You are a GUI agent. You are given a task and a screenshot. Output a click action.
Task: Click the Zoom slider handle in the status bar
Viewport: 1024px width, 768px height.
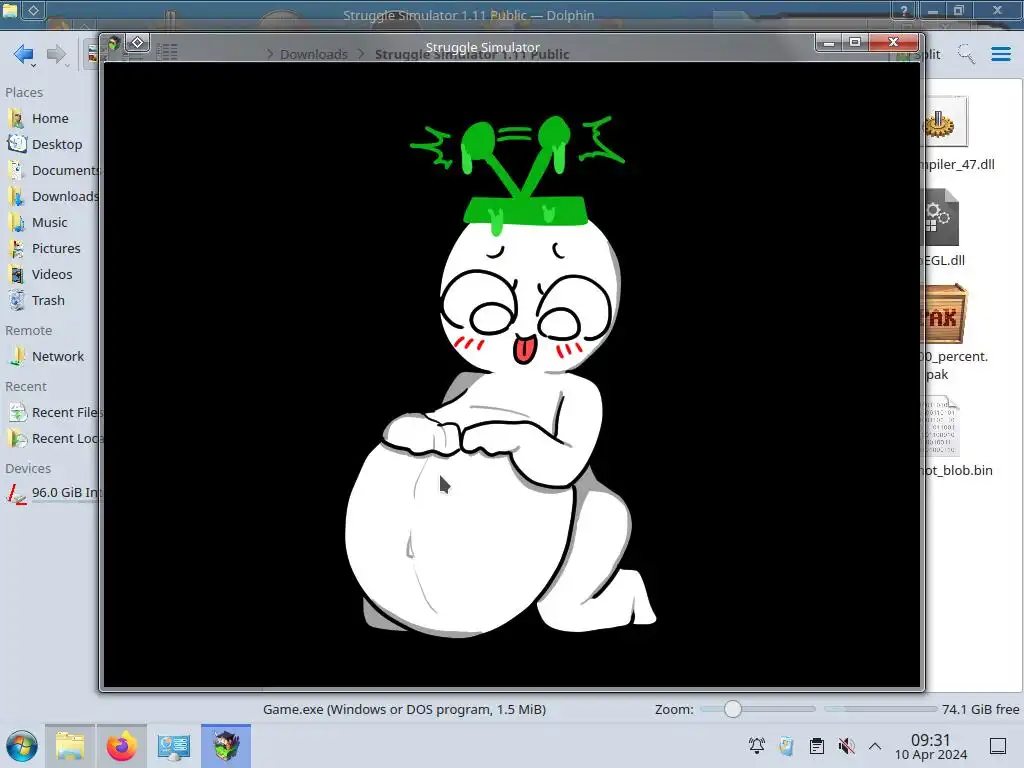[733, 709]
